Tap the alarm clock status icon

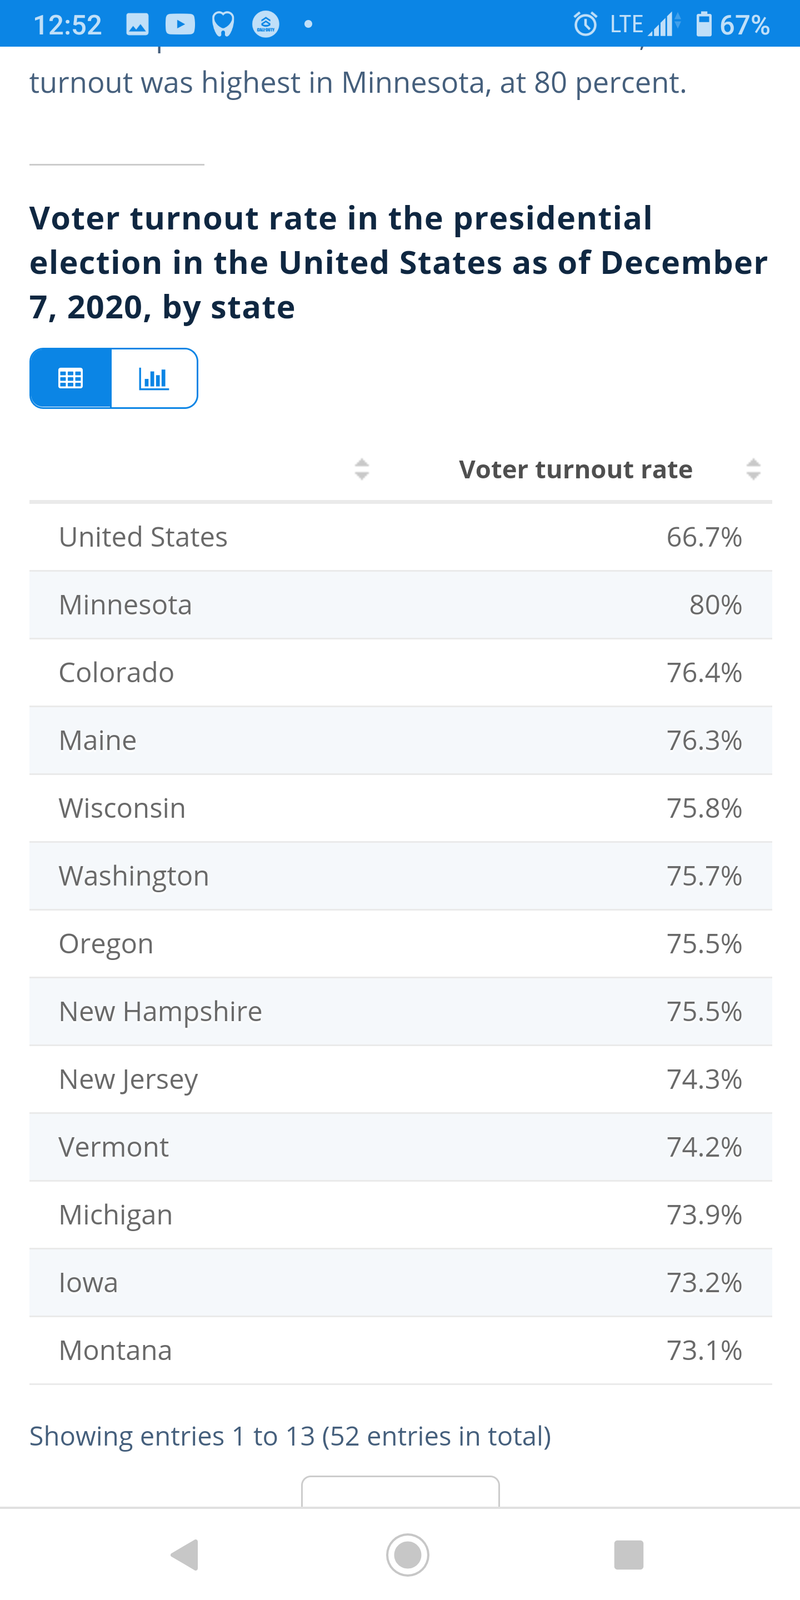click(x=585, y=24)
